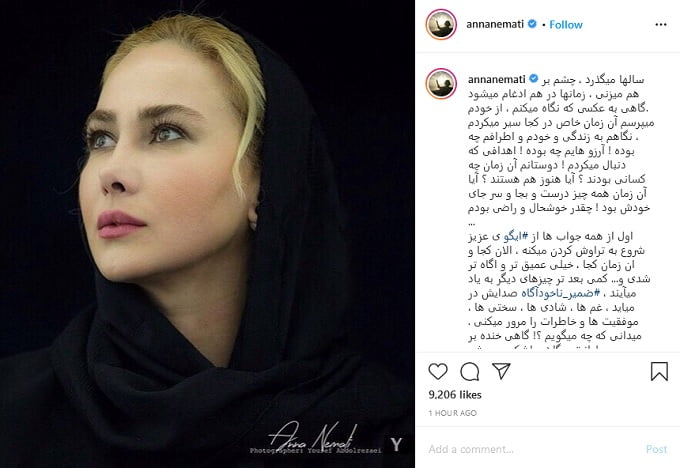The width and height of the screenshot is (680, 468).
Task: Open the 1 HOUR AGO timestamp link
Action: tap(453, 413)
